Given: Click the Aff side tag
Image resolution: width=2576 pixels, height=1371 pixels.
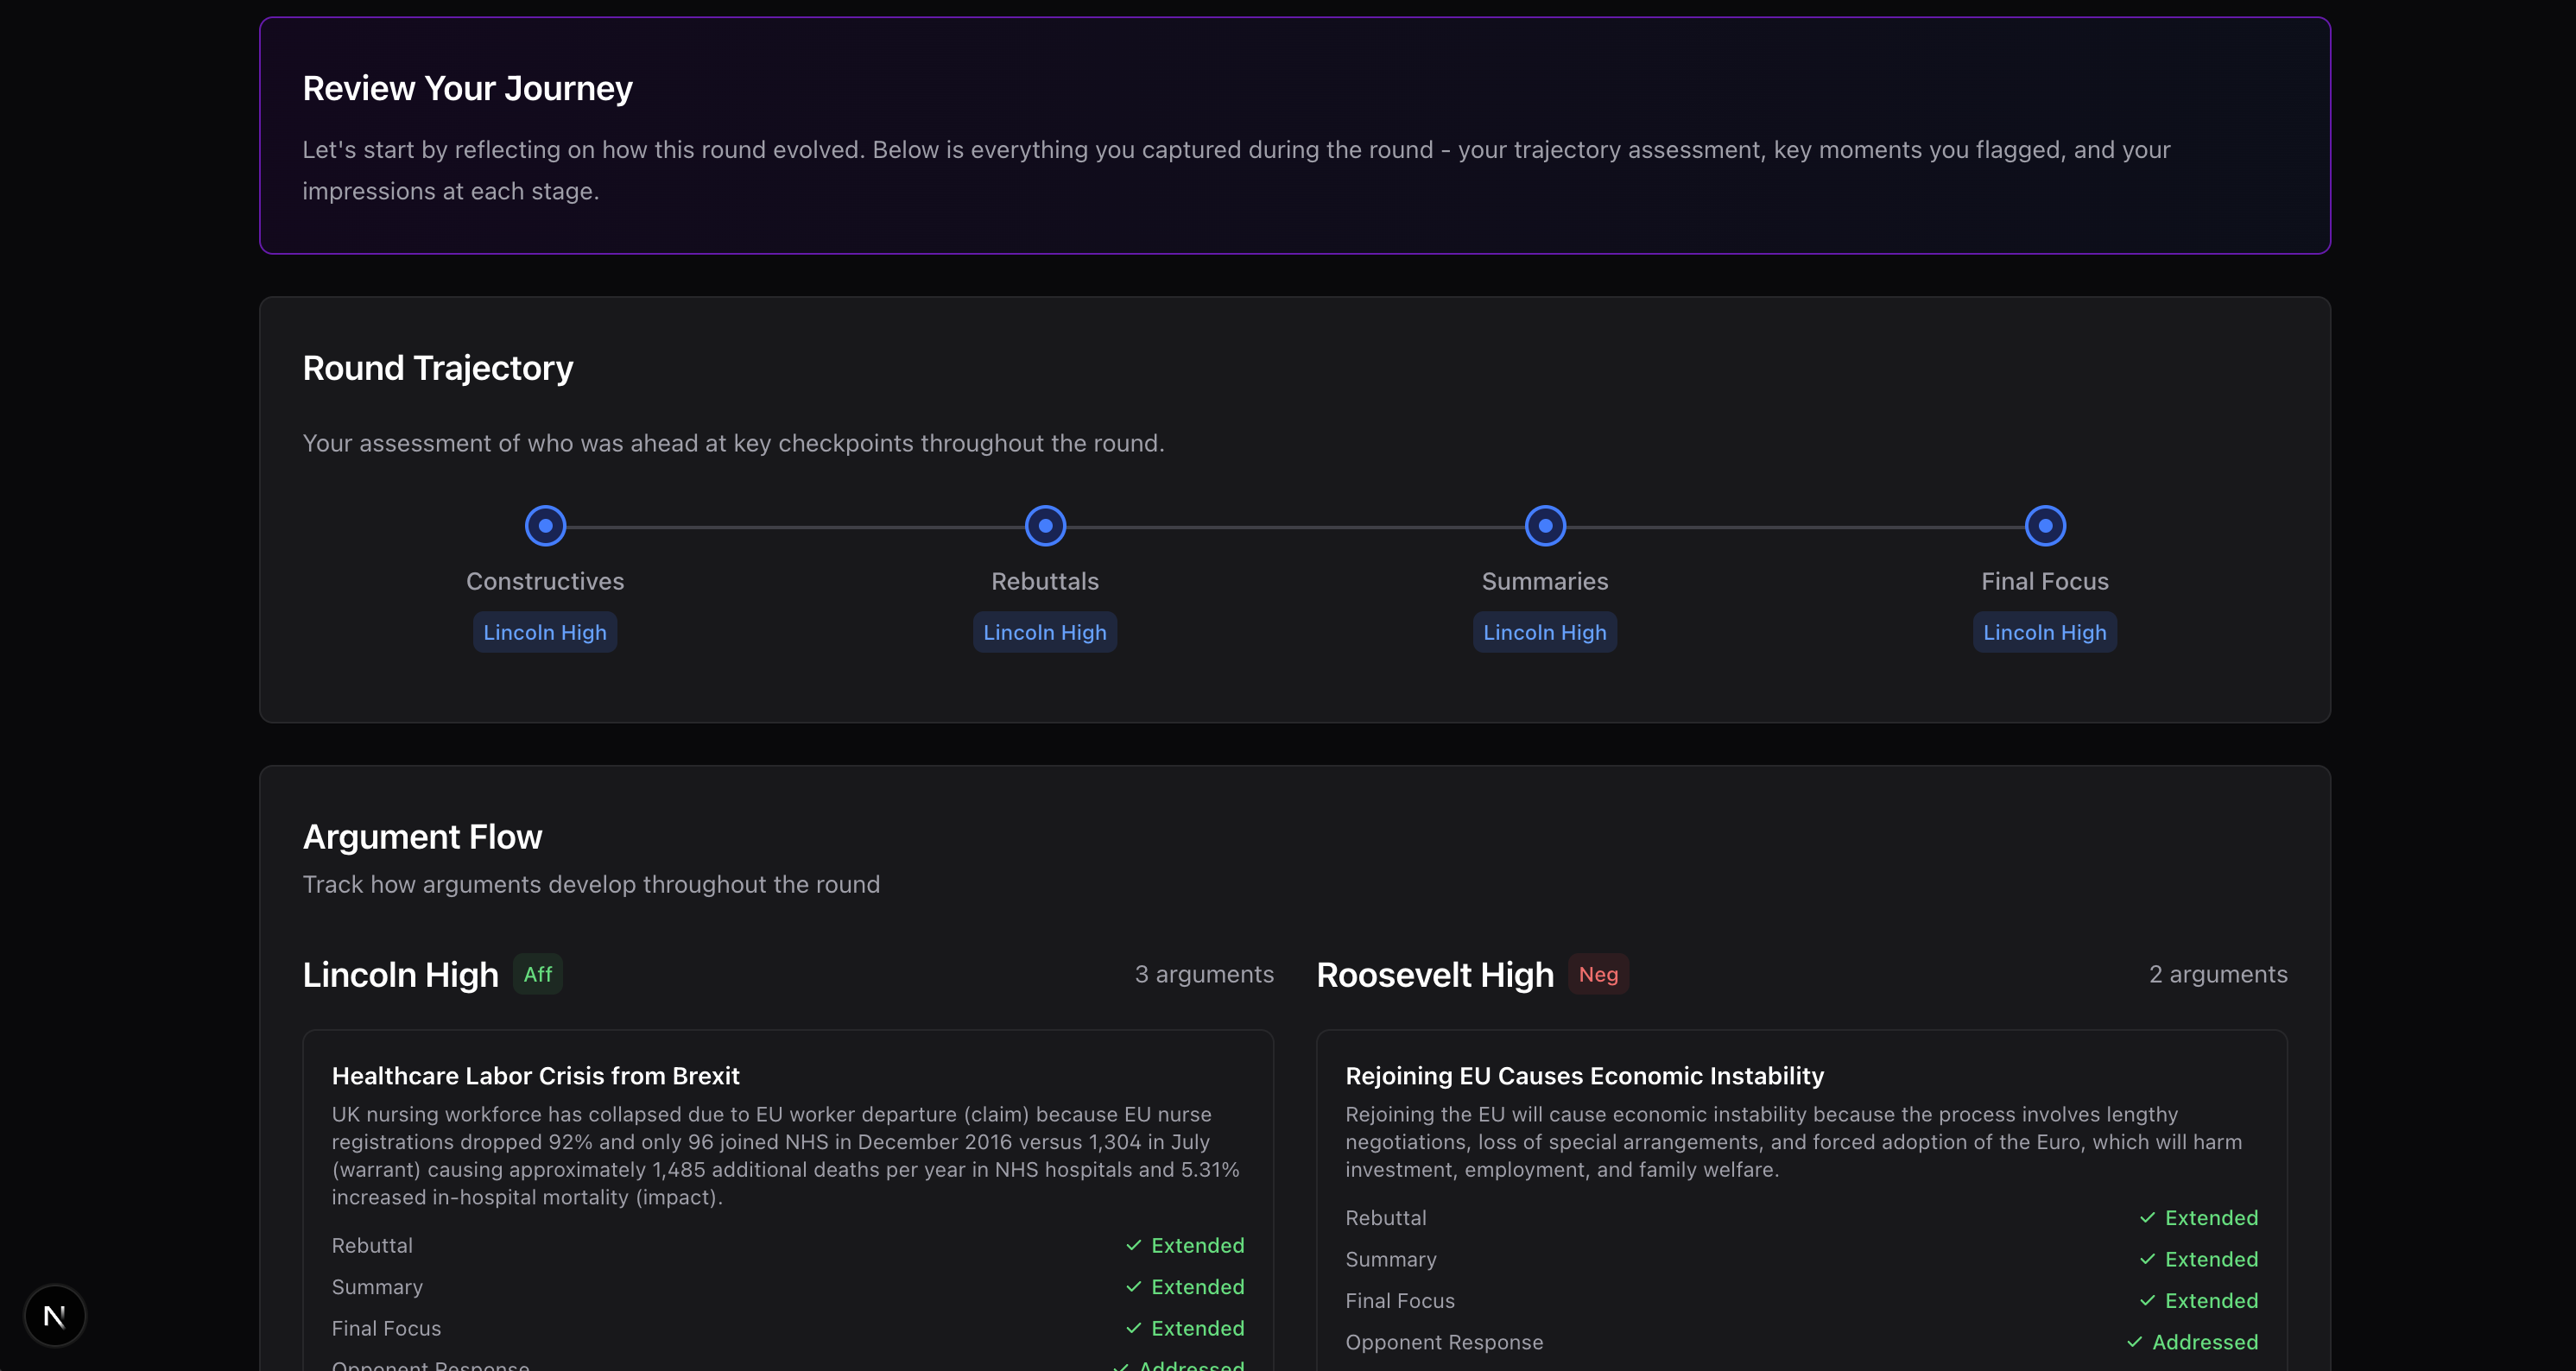Looking at the screenshot, I should 538,975.
